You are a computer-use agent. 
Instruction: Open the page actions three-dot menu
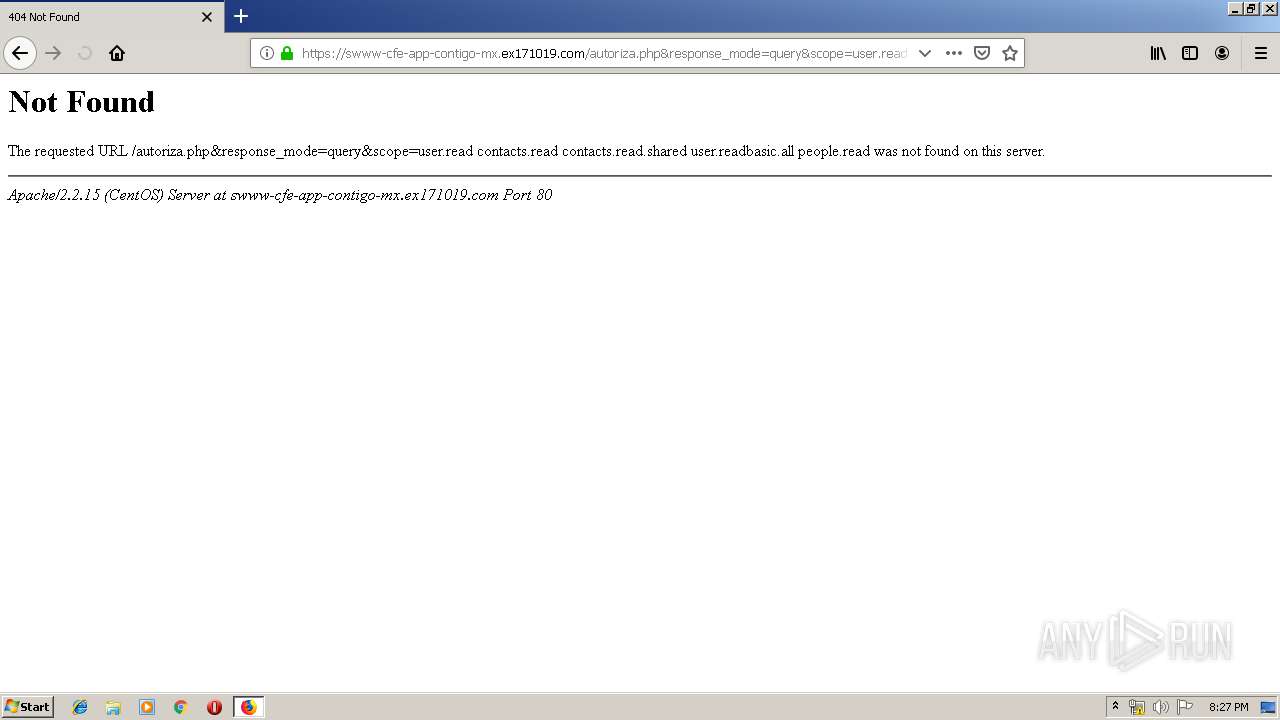pyautogui.click(x=954, y=53)
